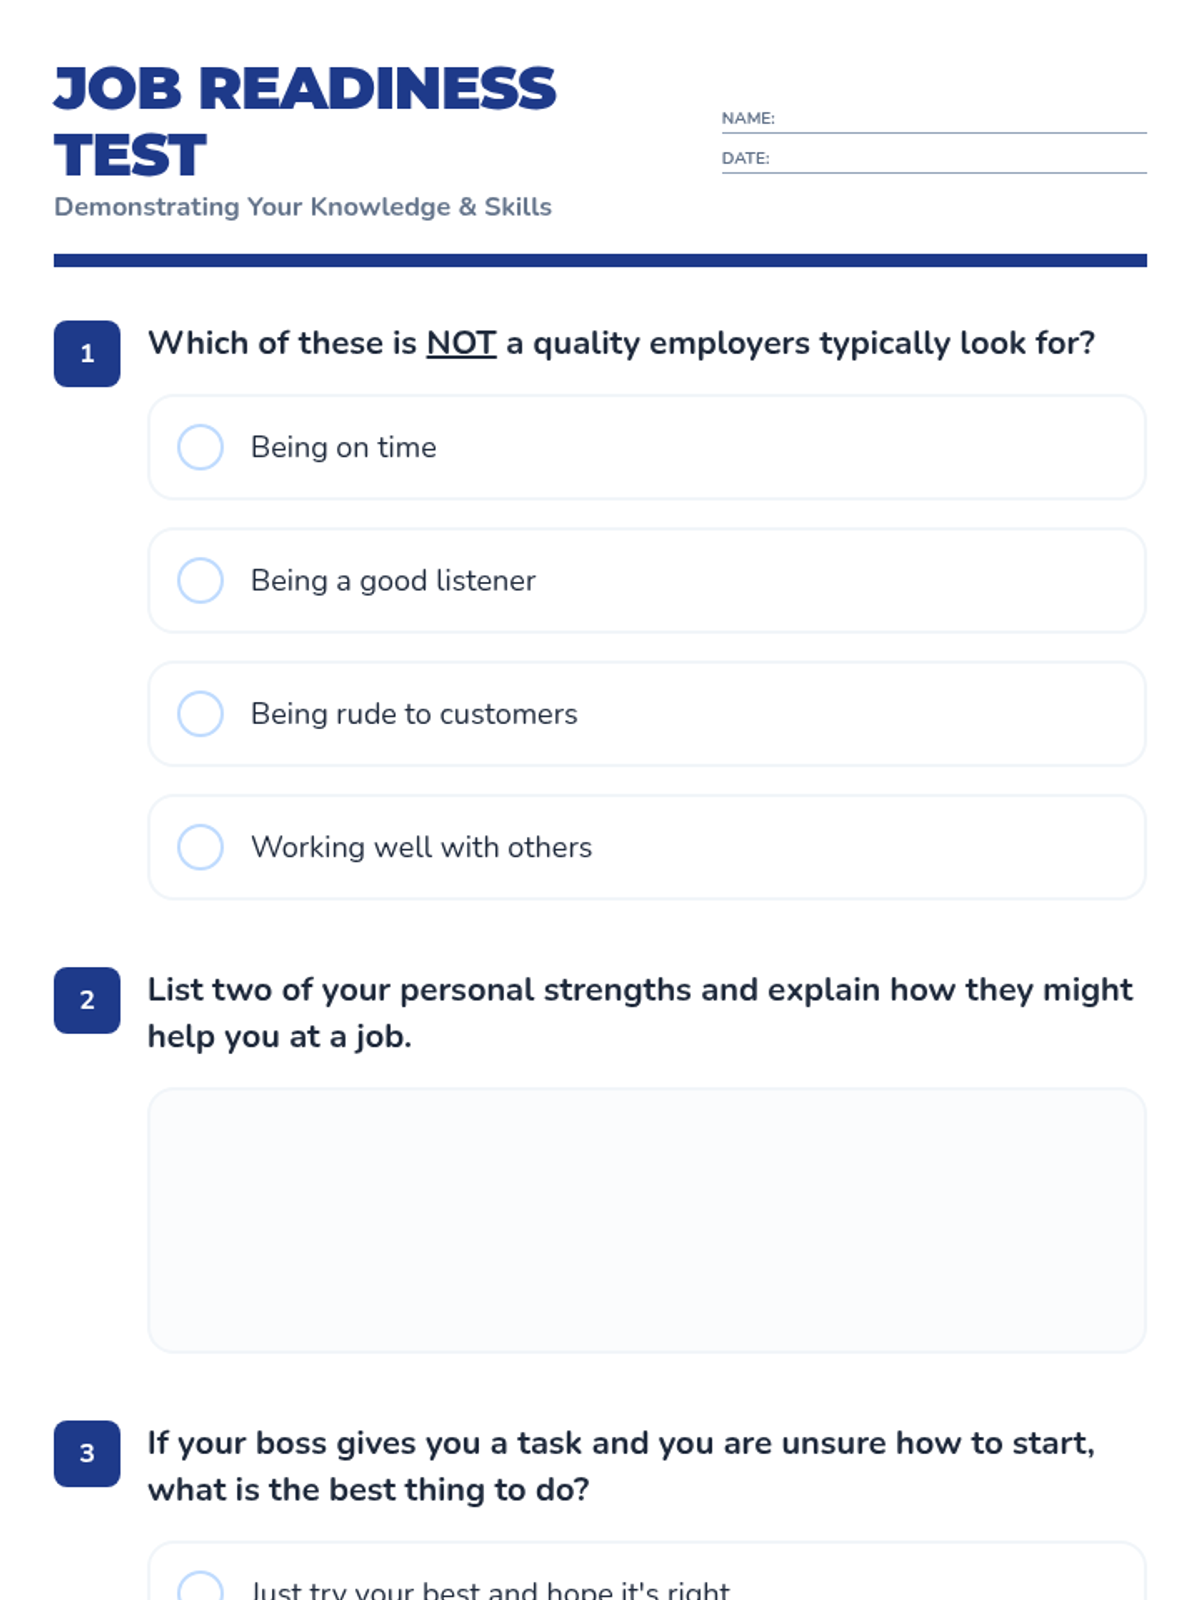The width and height of the screenshot is (1200, 1600).
Task: Click the 'Job Readiness Test' title
Action: pos(304,121)
